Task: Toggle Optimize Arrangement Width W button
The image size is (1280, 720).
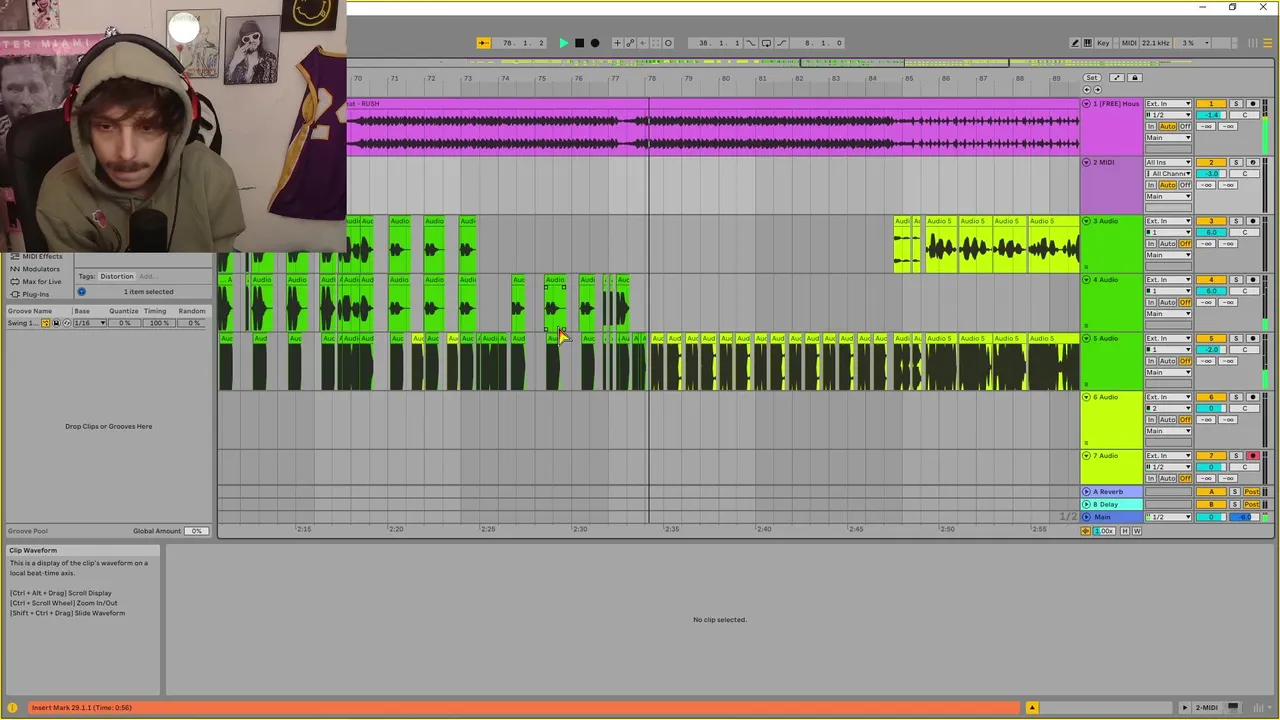Action: click(x=1137, y=531)
